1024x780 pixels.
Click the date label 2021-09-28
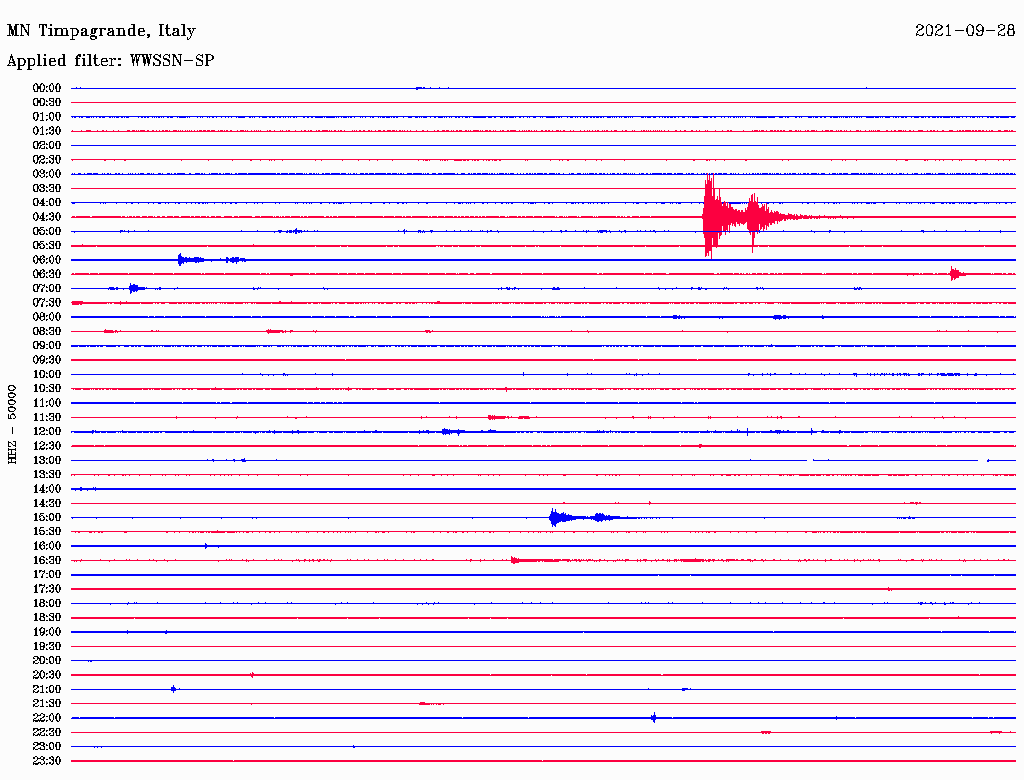click(965, 30)
